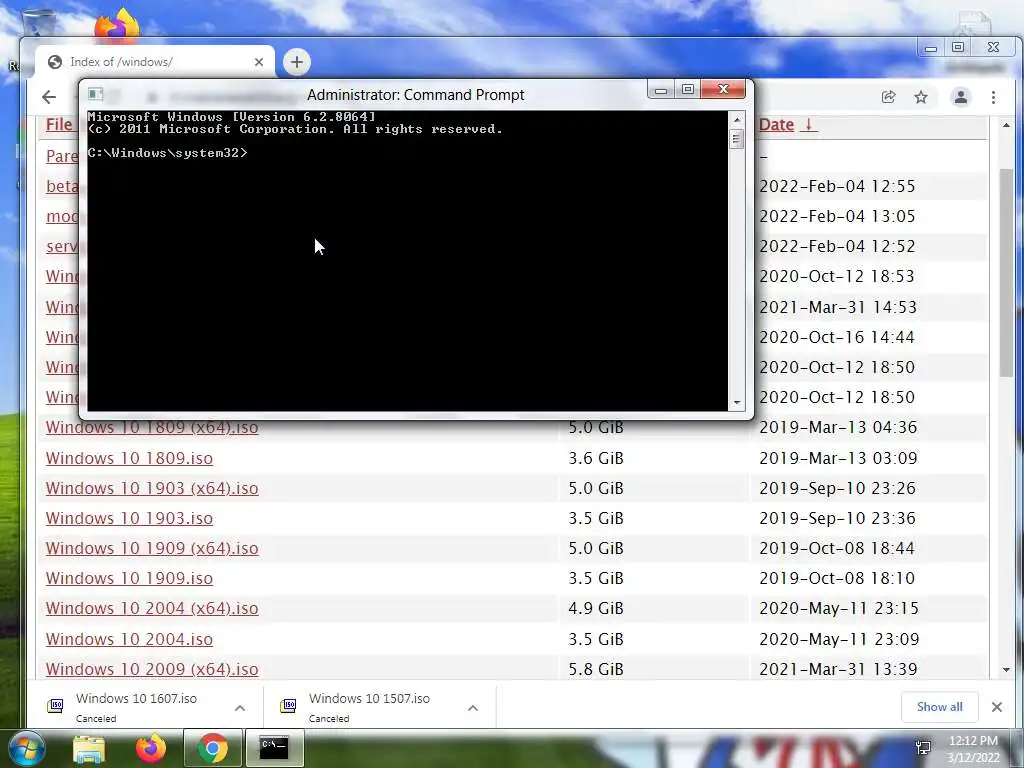Click Windows 10 1607.iso download file icon
Viewport: 1024px width, 768px height.
[56, 705]
